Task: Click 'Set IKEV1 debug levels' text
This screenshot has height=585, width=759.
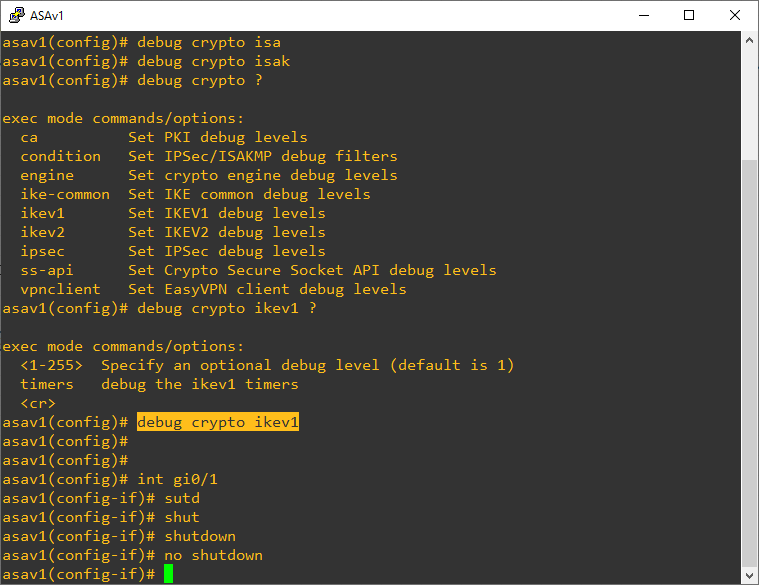Action: point(227,213)
